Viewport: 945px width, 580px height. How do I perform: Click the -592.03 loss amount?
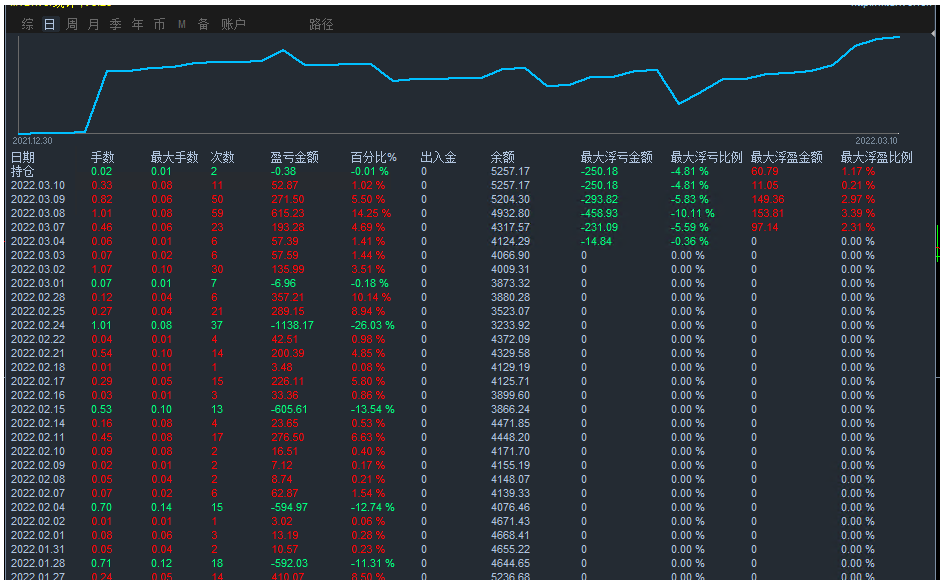289,563
